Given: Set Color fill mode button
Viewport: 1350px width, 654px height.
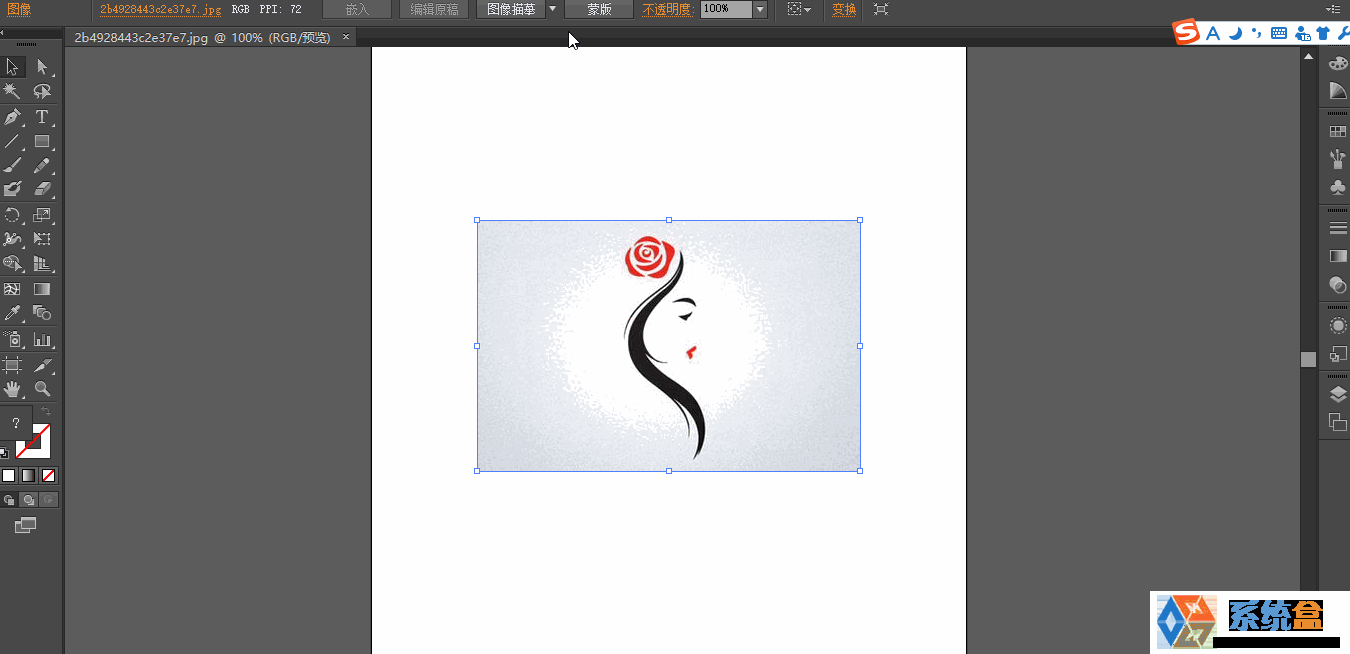Looking at the screenshot, I should [9, 475].
